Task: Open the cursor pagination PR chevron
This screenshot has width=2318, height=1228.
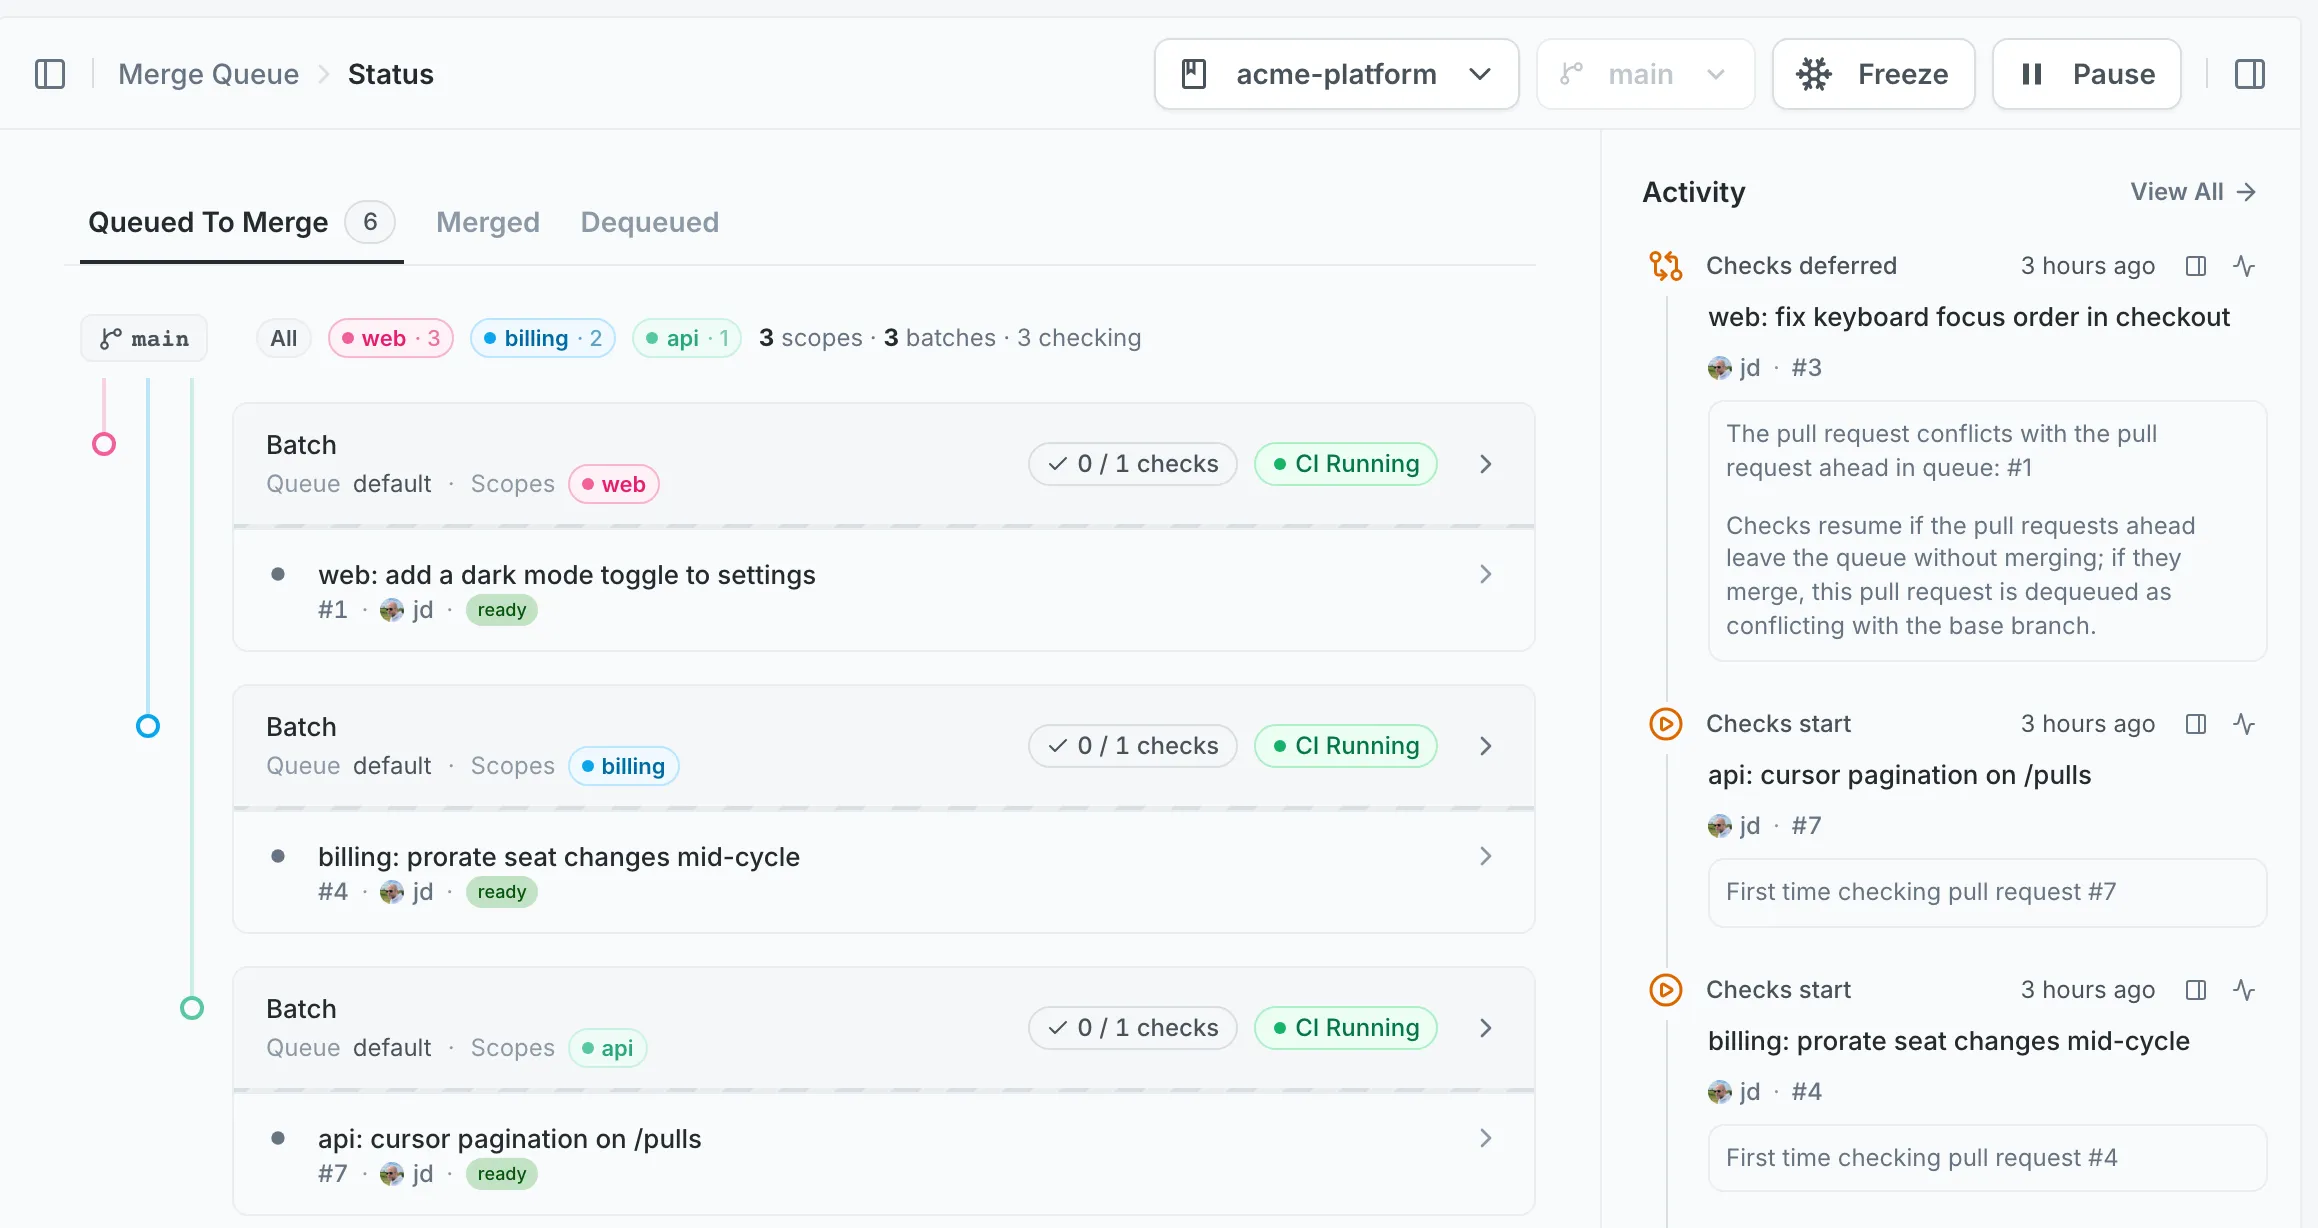Action: pos(1486,1138)
